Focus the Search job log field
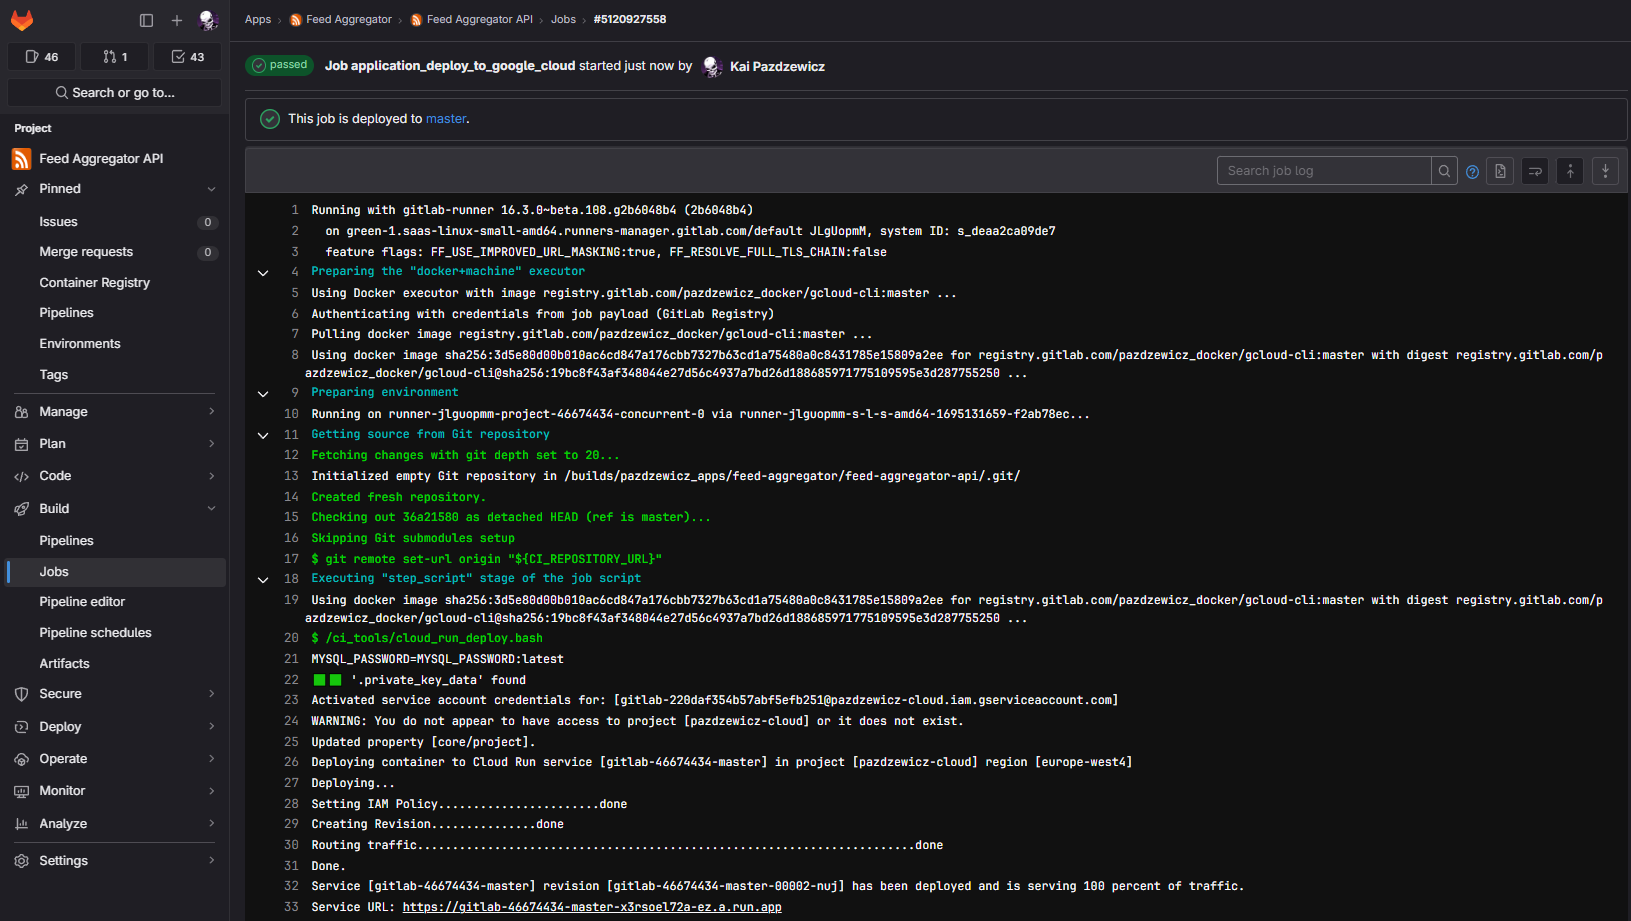The width and height of the screenshot is (1631, 921). point(1322,171)
